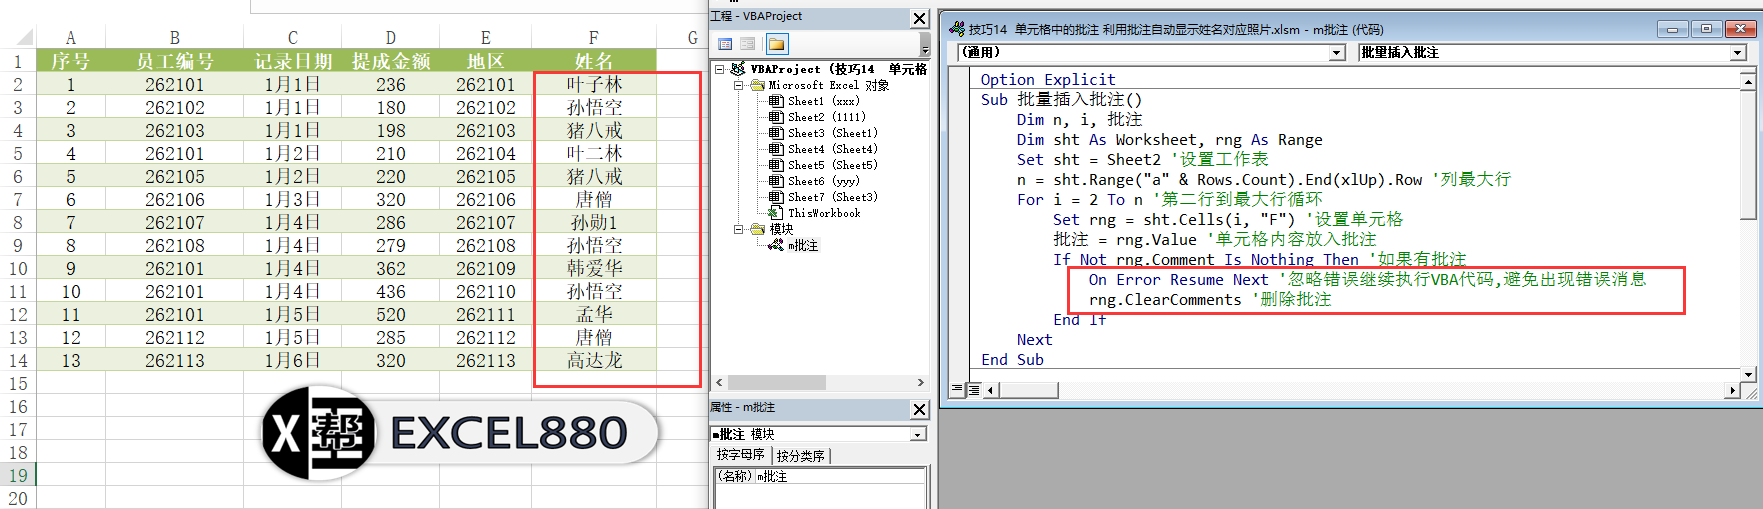Switch to the 按分类序 tab
The height and width of the screenshot is (509, 1763).
click(800, 455)
